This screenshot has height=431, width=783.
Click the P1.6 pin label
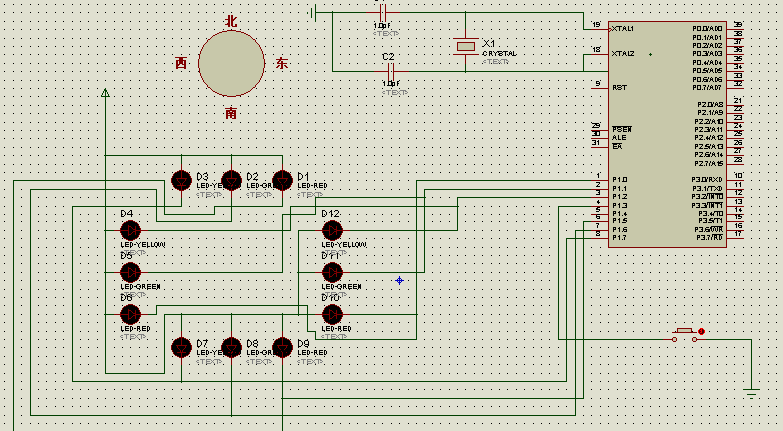coord(620,230)
